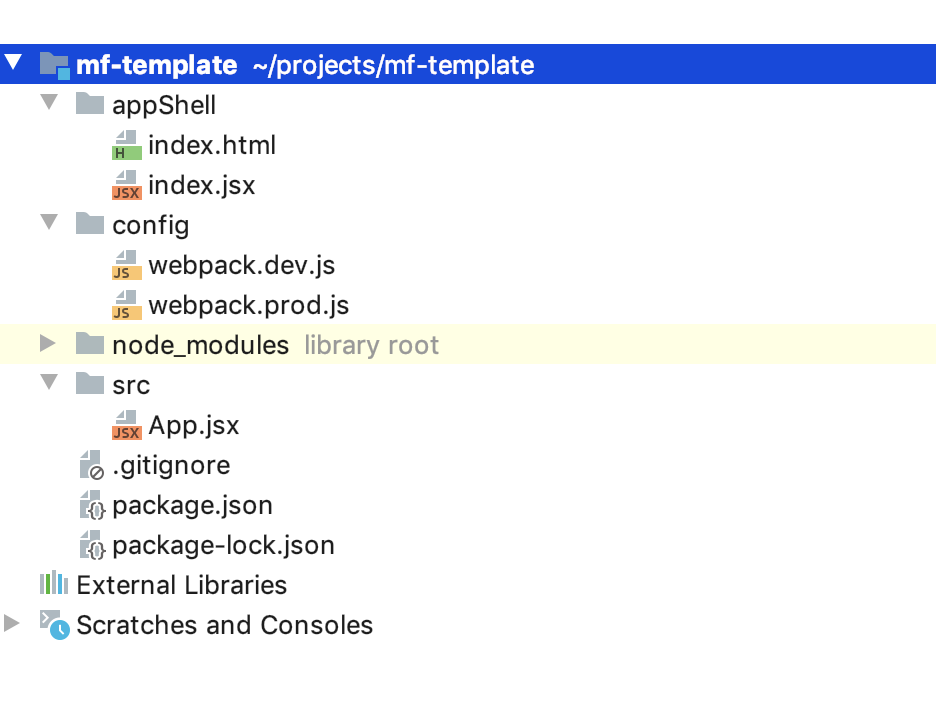Image resolution: width=936 pixels, height=710 pixels.
Task: Click the JSON icon beside package.json
Action: click(x=90, y=505)
